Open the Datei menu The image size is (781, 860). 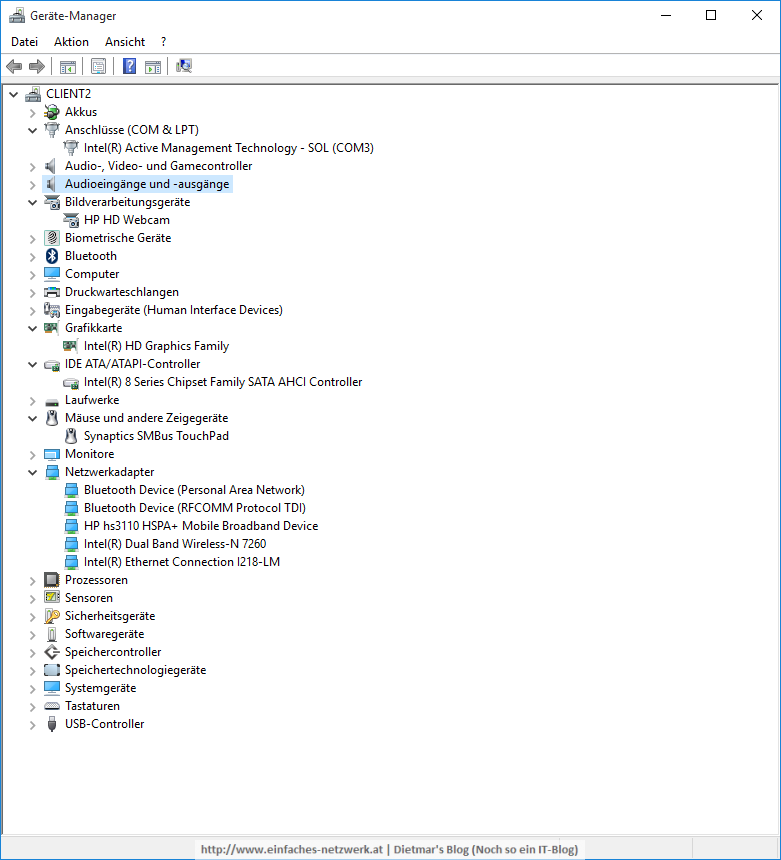[24, 42]
